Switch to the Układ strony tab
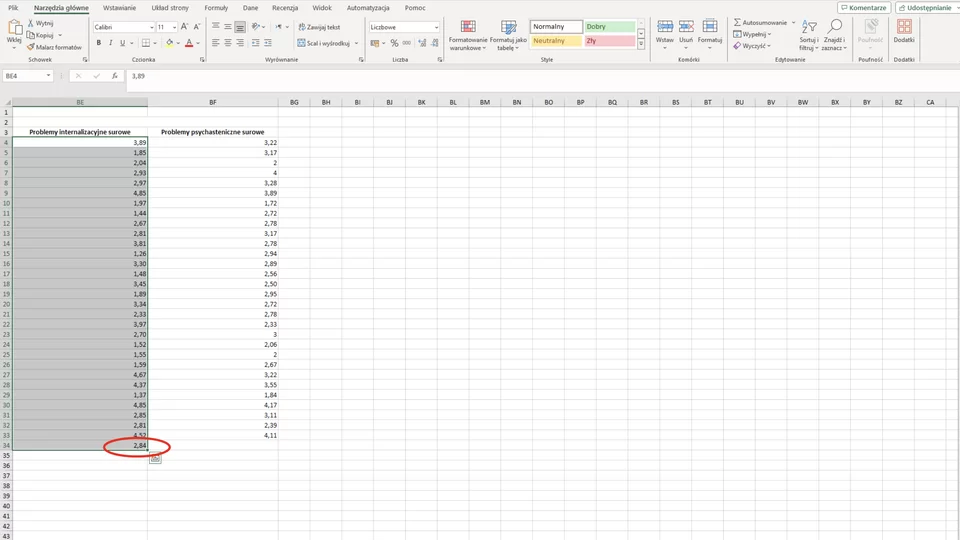 (x=170, y=8)
